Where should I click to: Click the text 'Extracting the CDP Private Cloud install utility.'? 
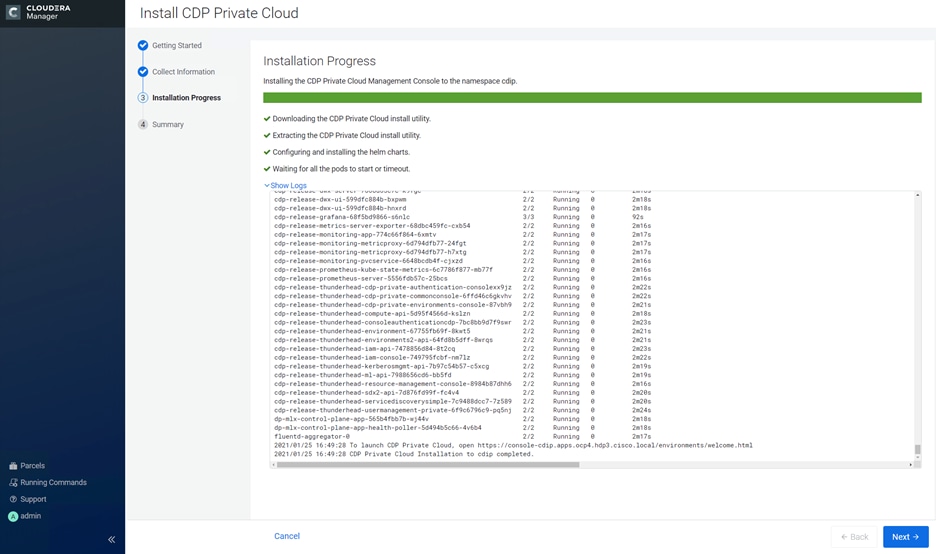[x=347, y=136]
